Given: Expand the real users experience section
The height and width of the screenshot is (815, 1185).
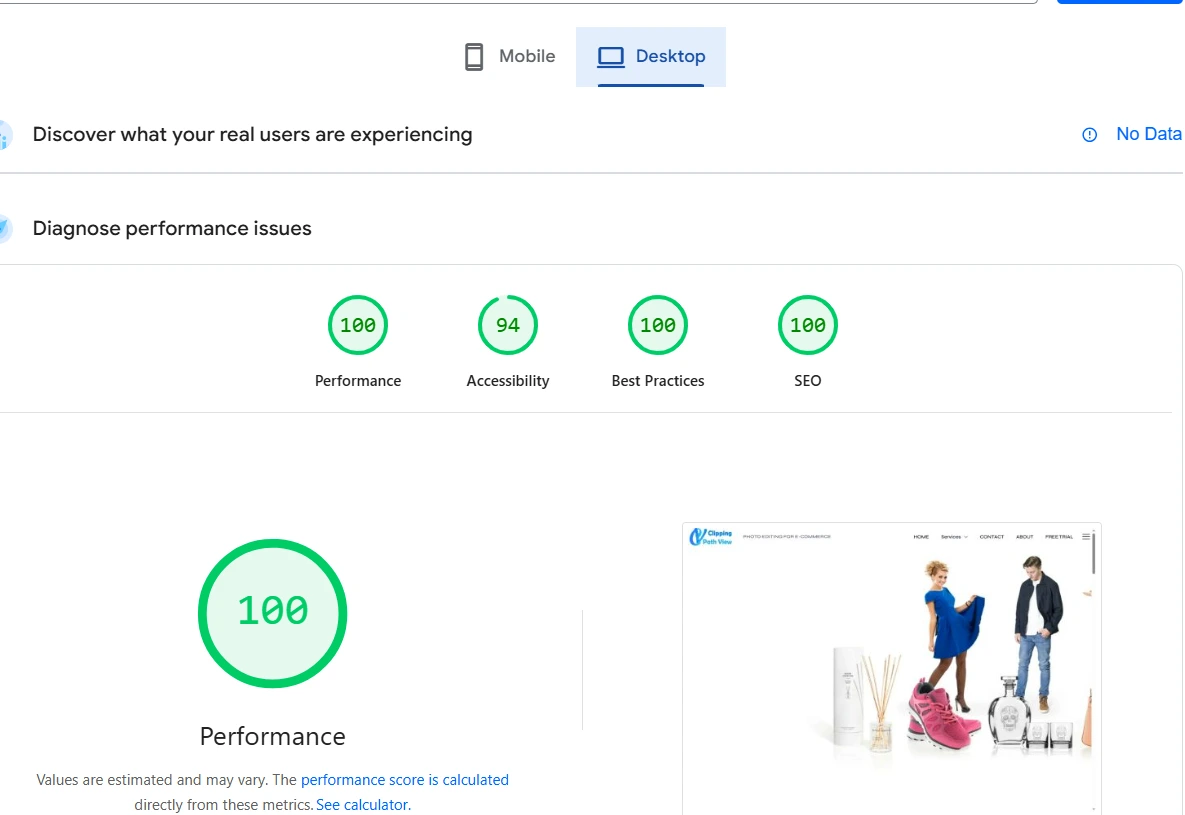Looking at the screenshot, I should (x=252, y=134).
